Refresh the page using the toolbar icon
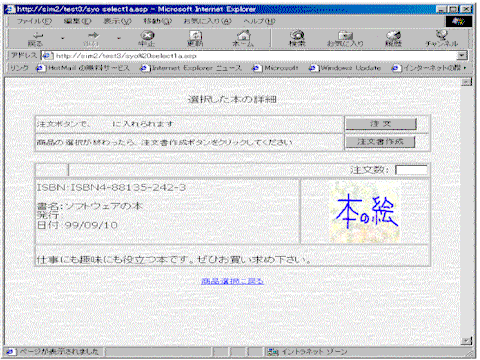 click(195, 38)
